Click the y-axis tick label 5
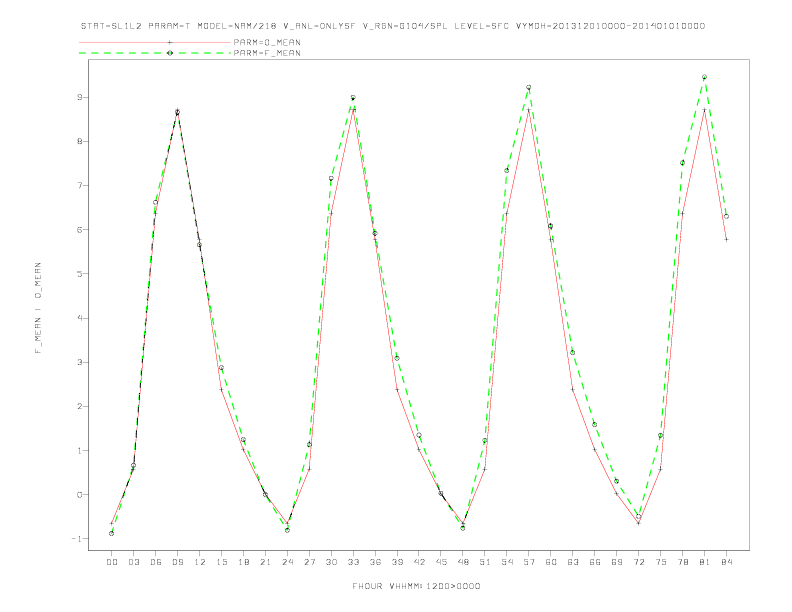Screen dimensions: 792x612 pyautogui.click(x=79, y=274)
